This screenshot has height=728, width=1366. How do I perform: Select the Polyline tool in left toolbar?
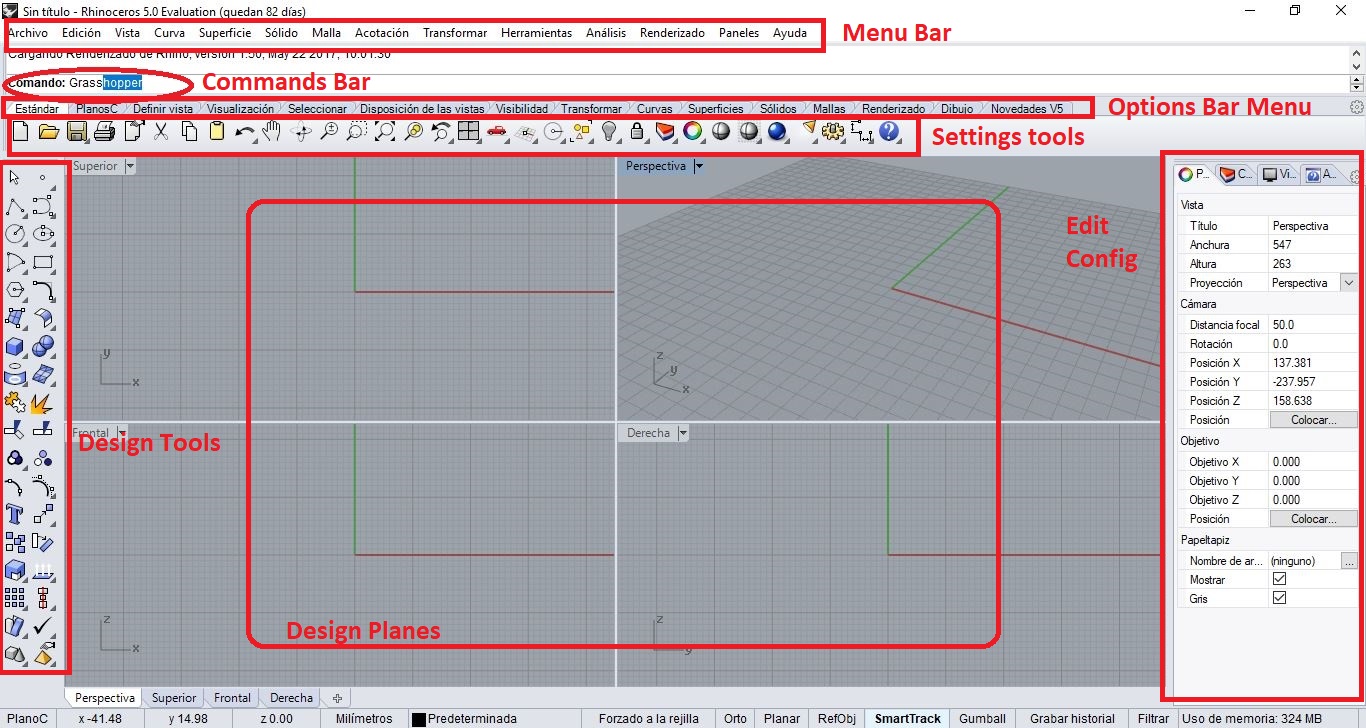coord(15,206)
